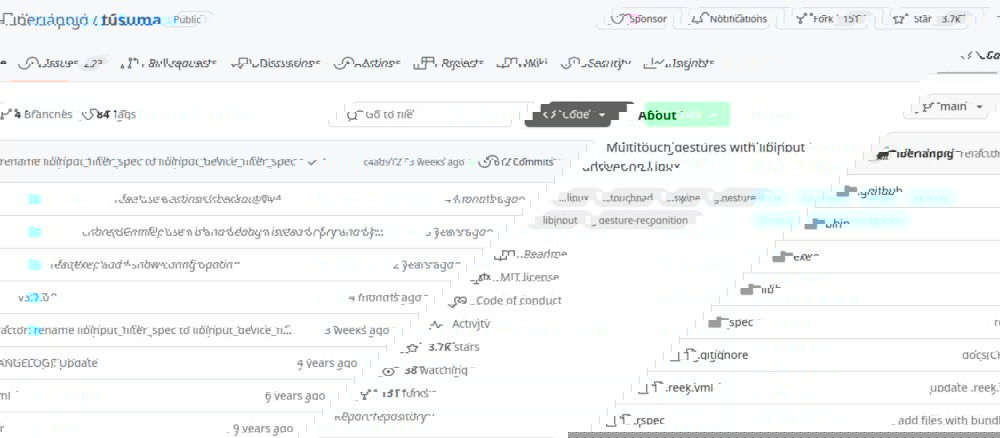
Task: Click folder icon in the '5 years ago' row
Action: [34, 232]
